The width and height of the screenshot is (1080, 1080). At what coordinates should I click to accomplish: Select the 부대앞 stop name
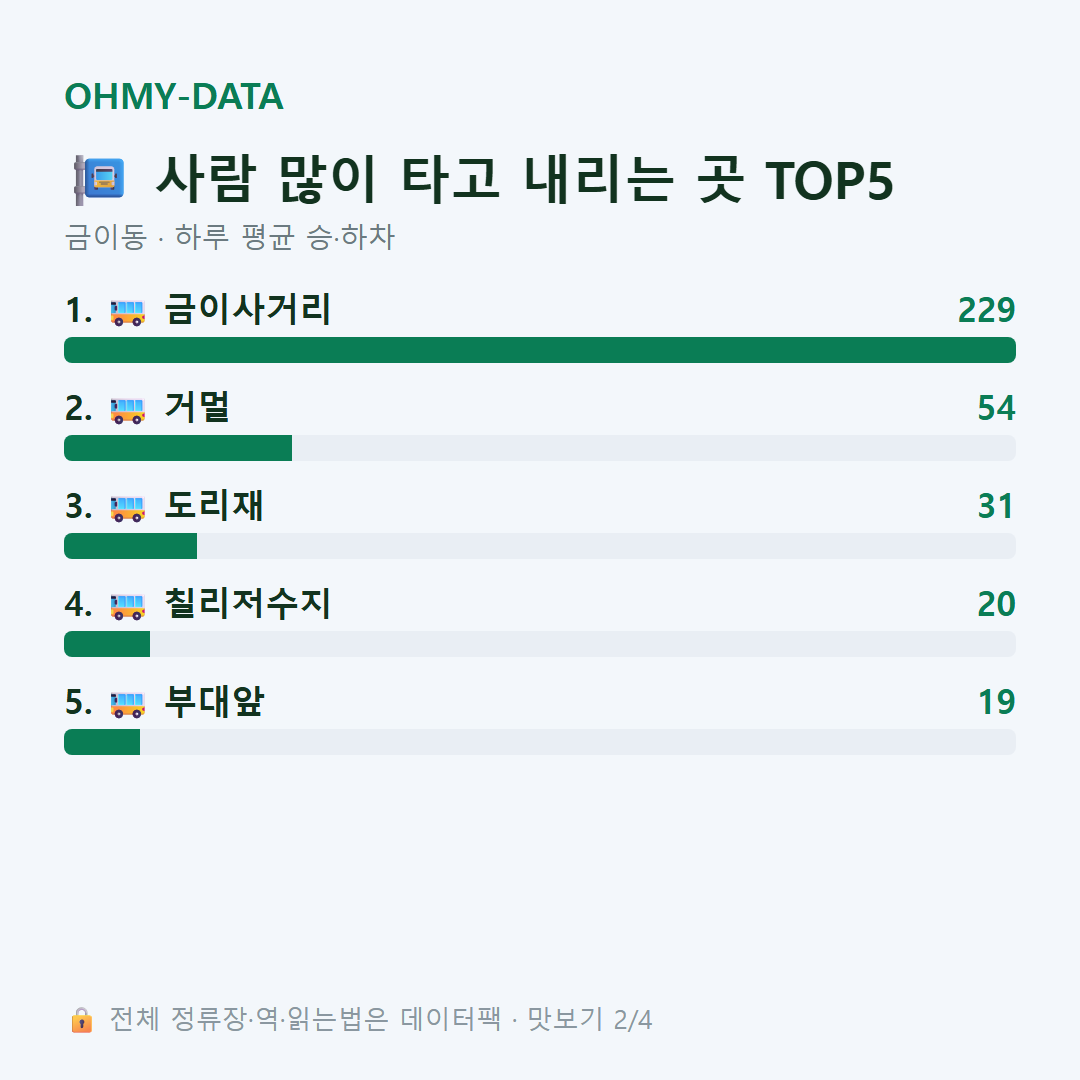[x=214, y=702]
